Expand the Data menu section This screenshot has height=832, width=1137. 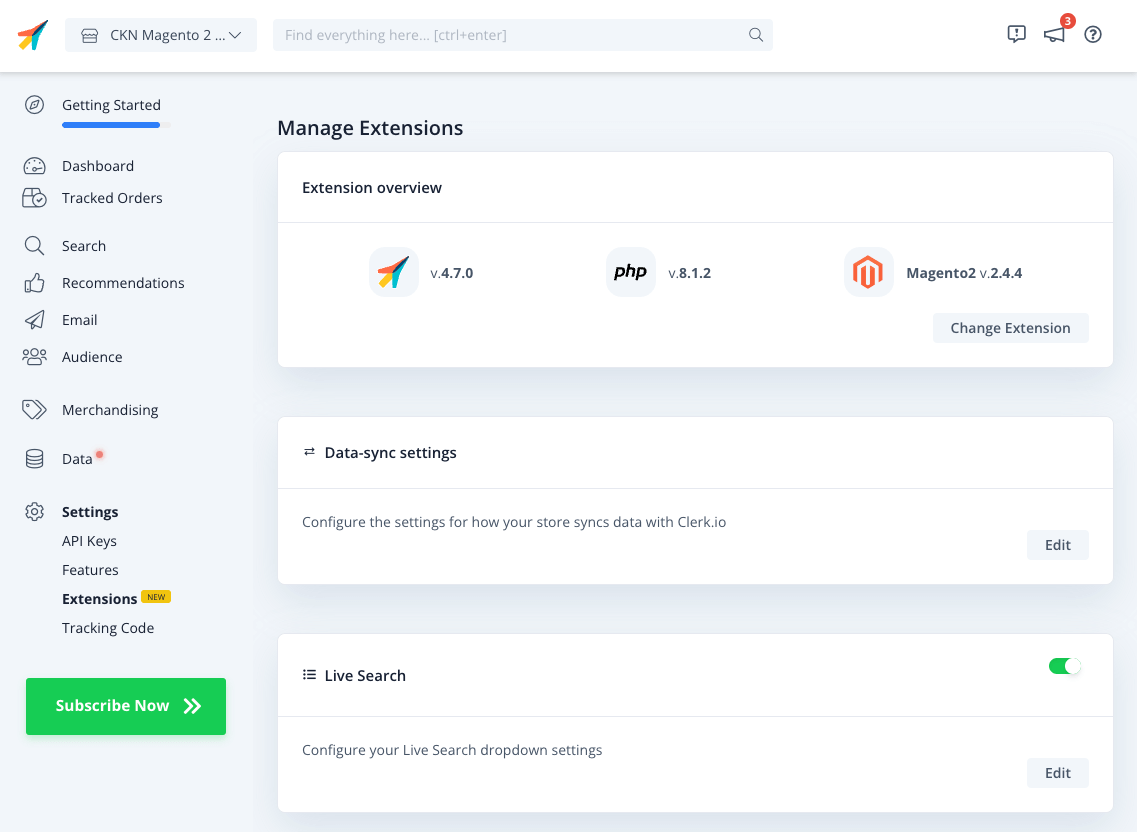pos(77,459)
